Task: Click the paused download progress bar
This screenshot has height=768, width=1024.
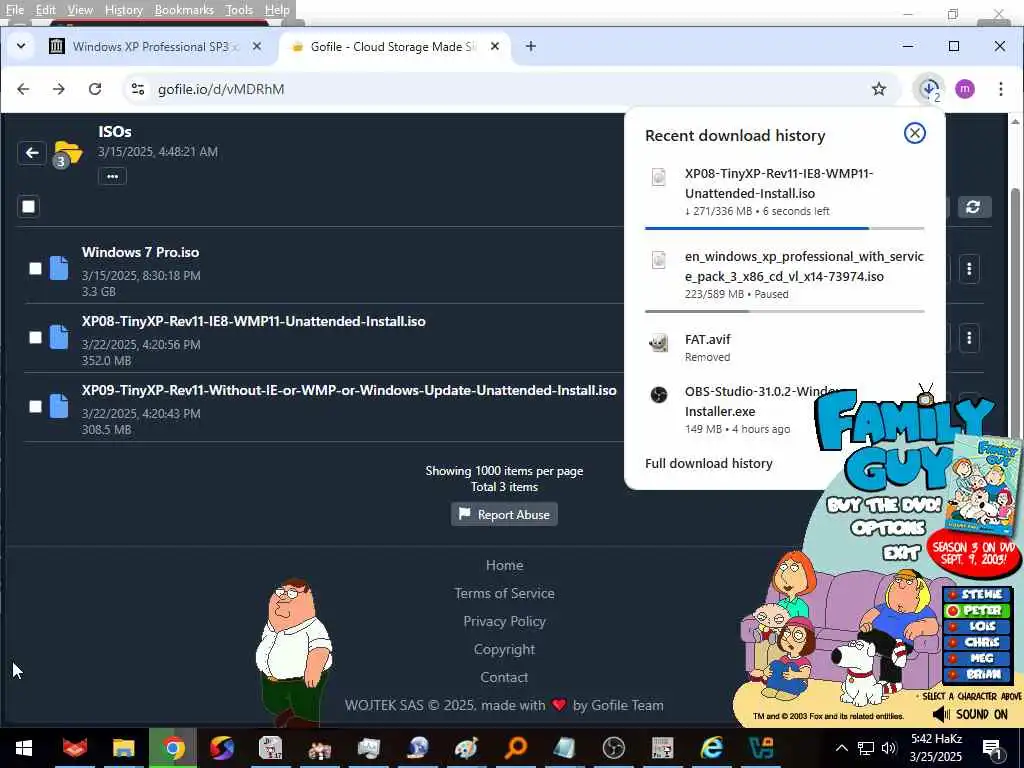Action: 784,312
